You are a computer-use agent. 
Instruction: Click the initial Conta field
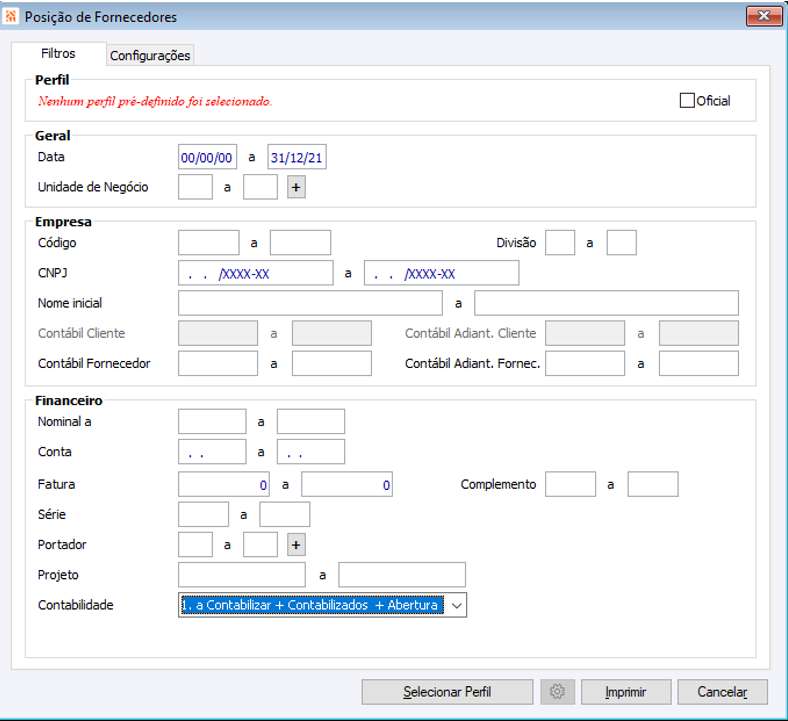tap(212, 452)
